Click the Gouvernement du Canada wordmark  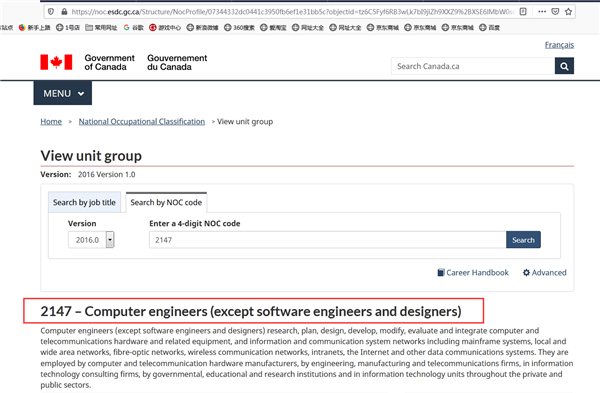[x=177, y=62]
